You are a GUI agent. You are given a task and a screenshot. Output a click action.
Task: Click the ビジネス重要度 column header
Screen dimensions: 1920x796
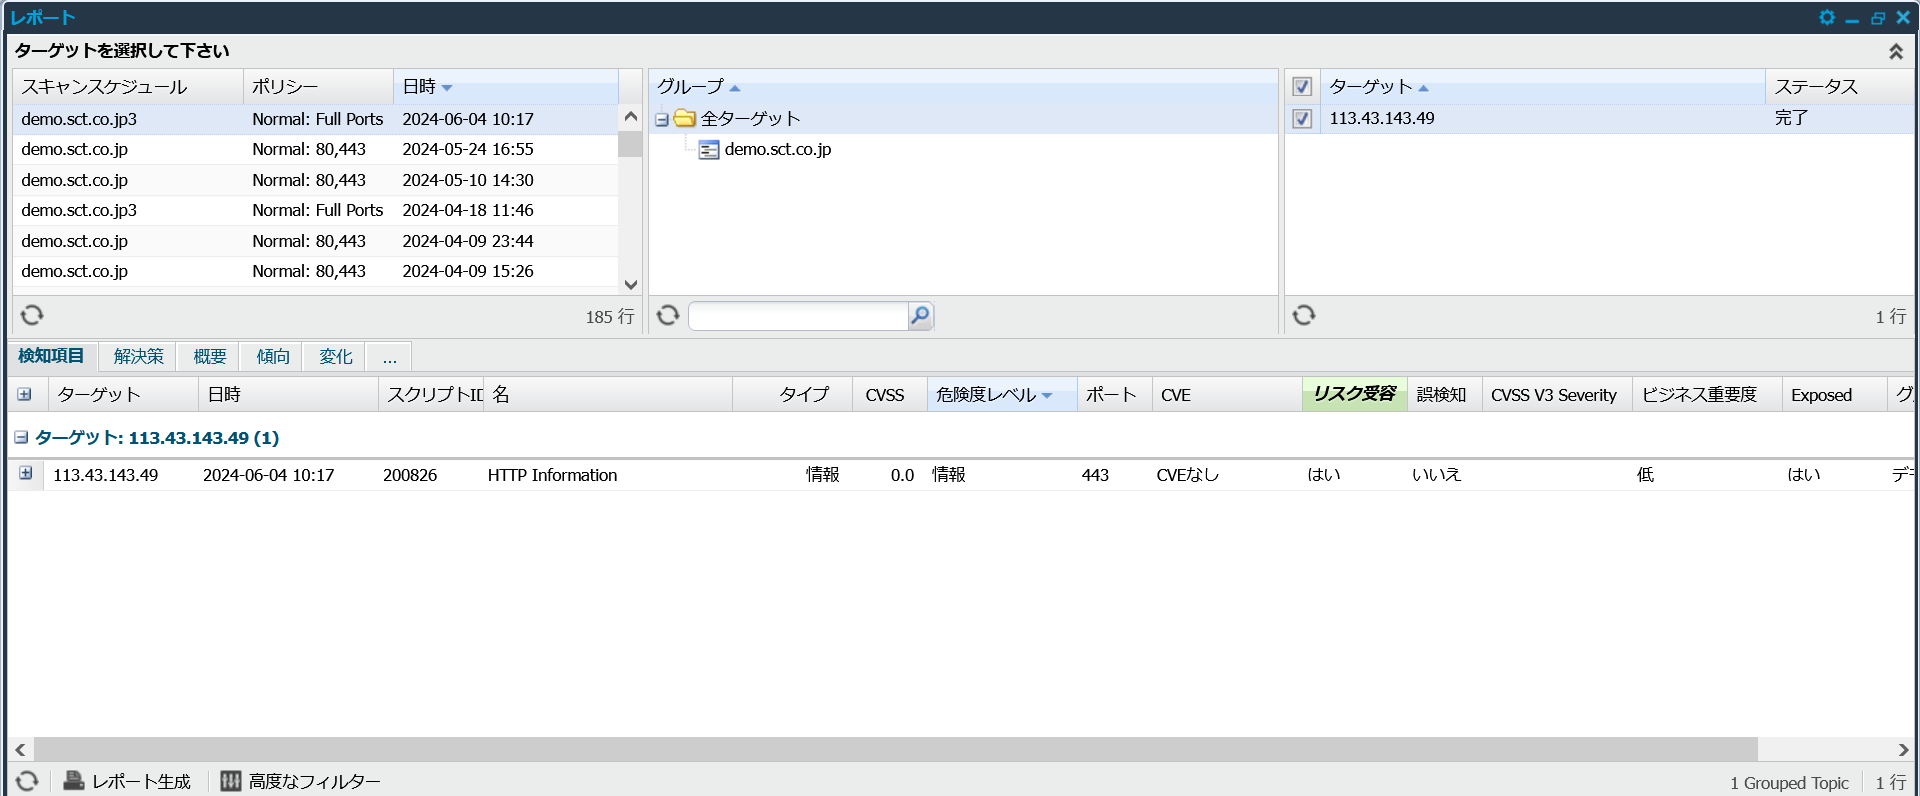pos(1707,395)
